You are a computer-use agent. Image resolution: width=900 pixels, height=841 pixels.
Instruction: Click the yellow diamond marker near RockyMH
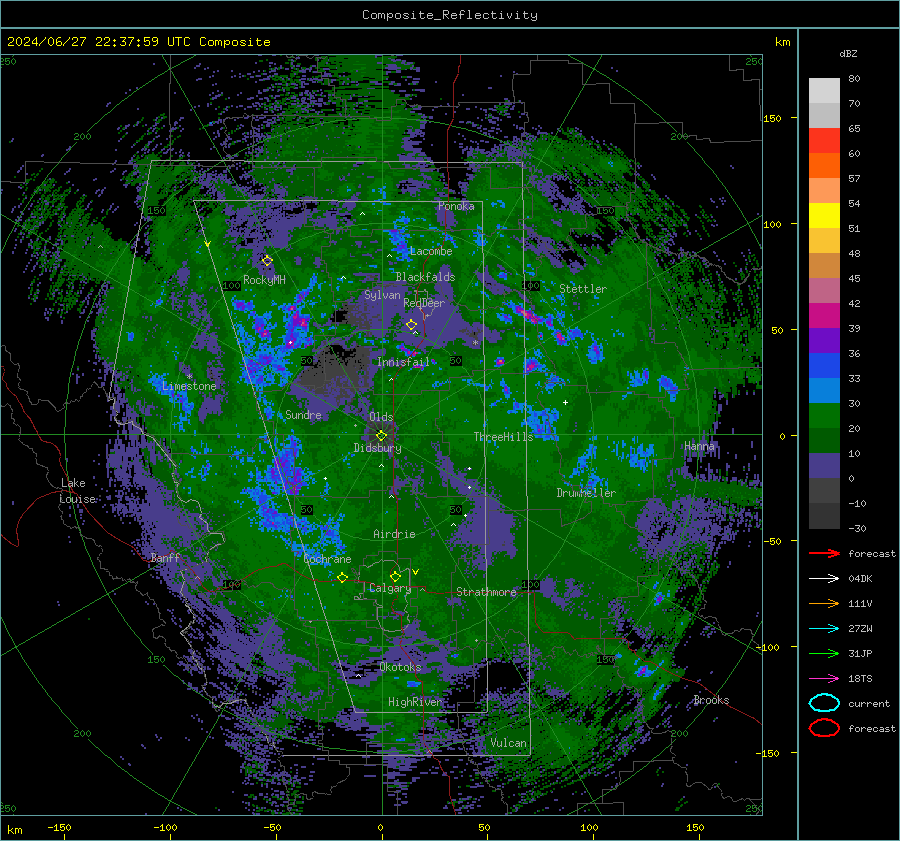point(267,261)
